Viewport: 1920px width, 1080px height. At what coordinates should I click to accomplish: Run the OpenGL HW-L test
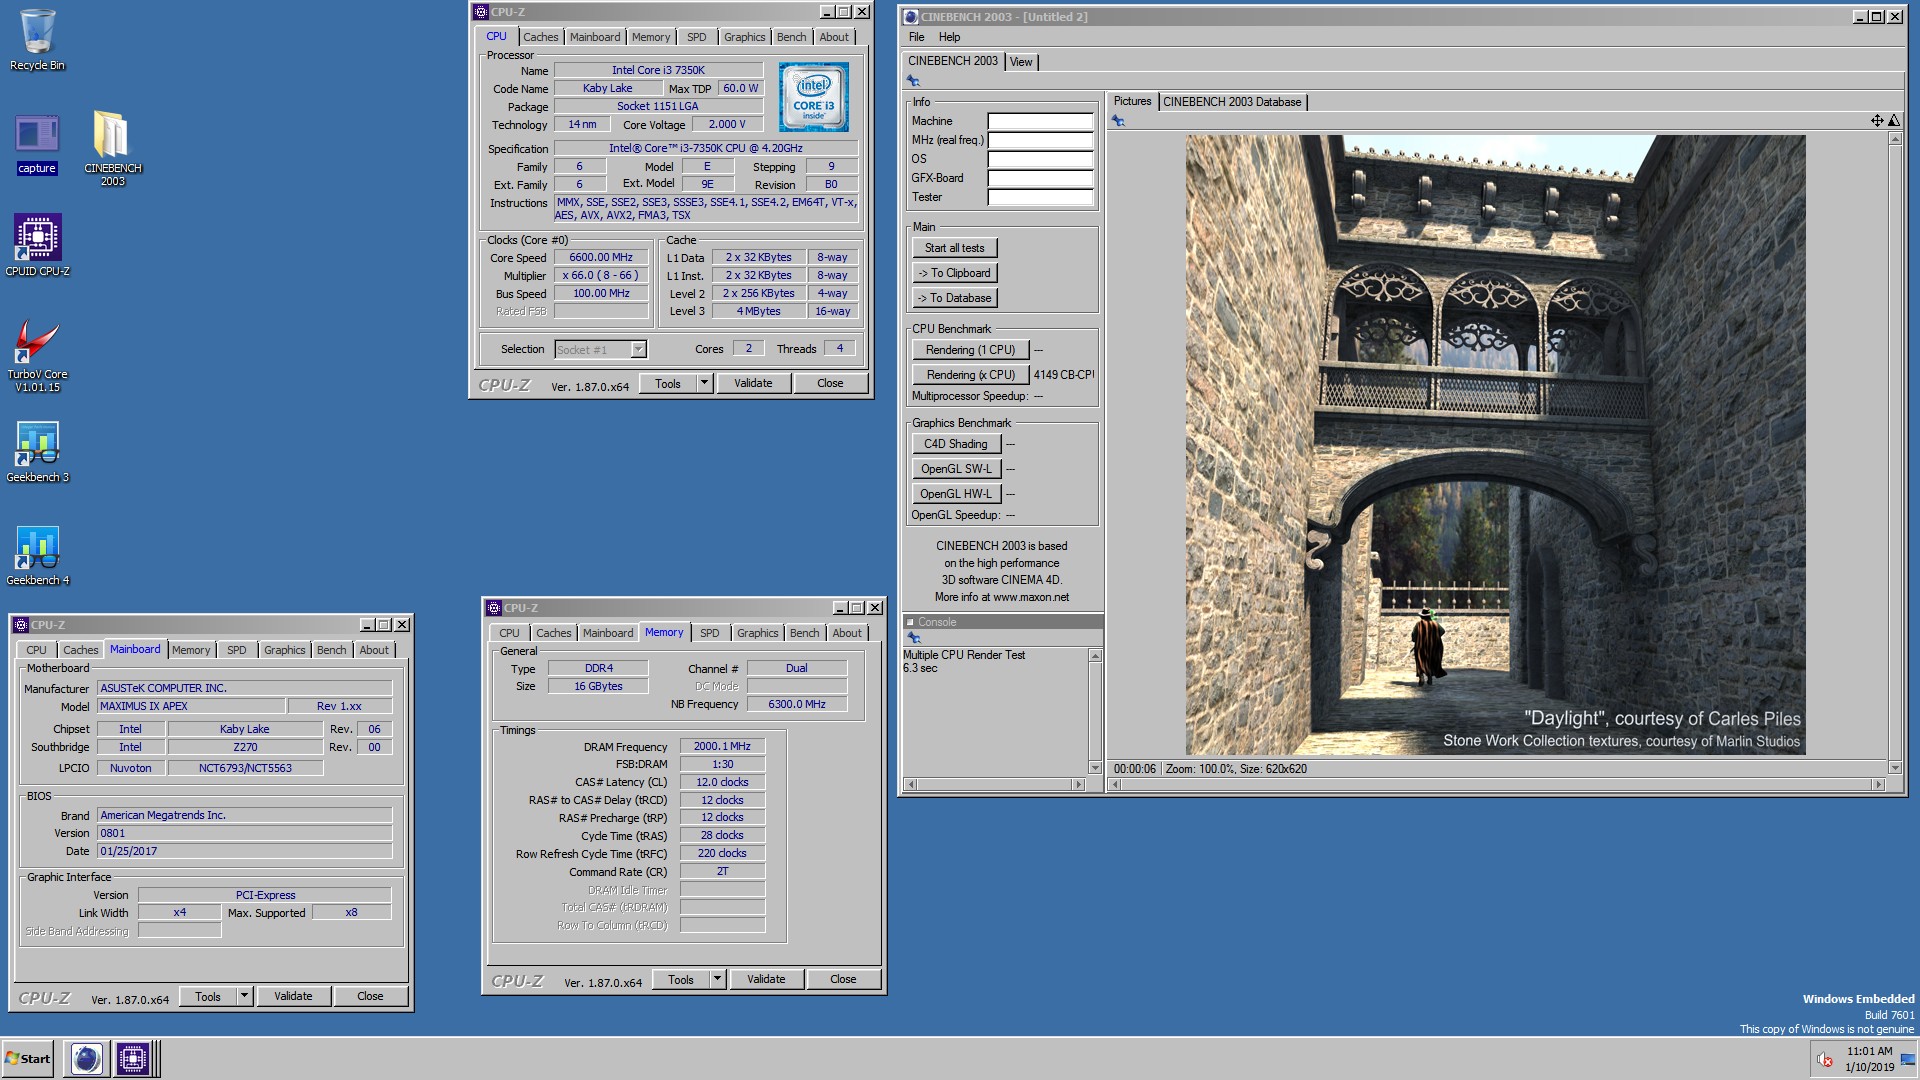(x=955, y=494)
